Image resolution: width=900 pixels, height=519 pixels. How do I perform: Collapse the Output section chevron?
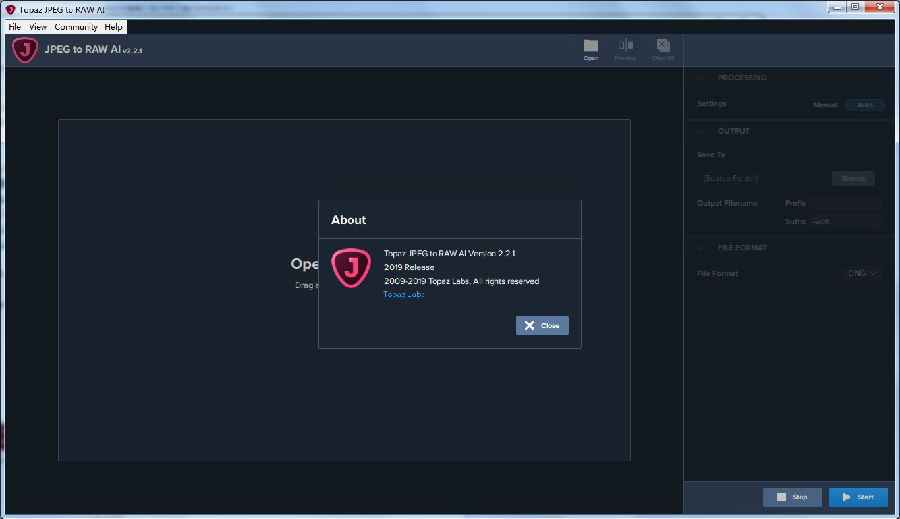point(700,131)
